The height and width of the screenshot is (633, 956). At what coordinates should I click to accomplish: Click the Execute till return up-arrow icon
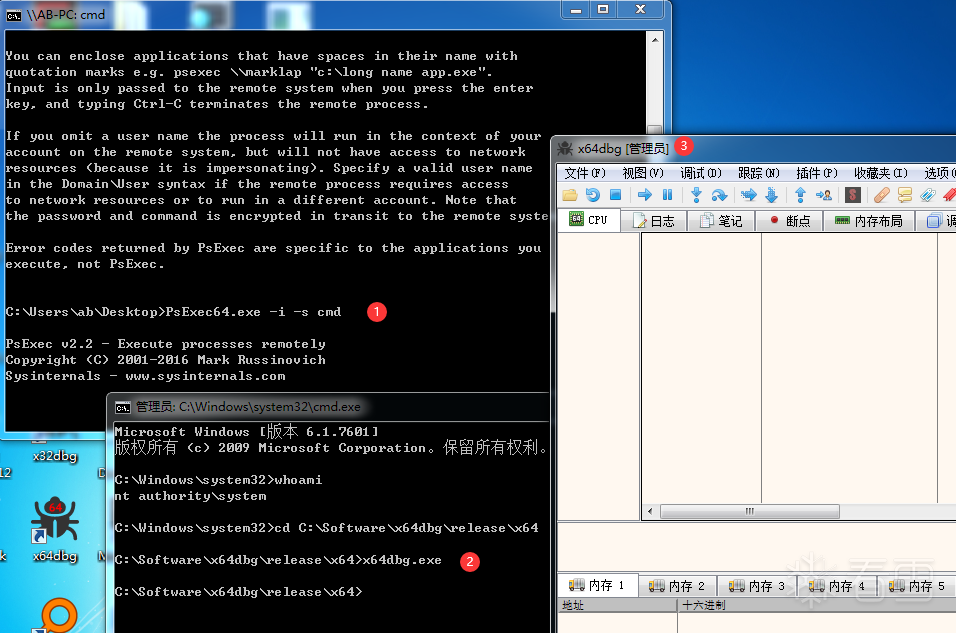[x=801, y=195]
